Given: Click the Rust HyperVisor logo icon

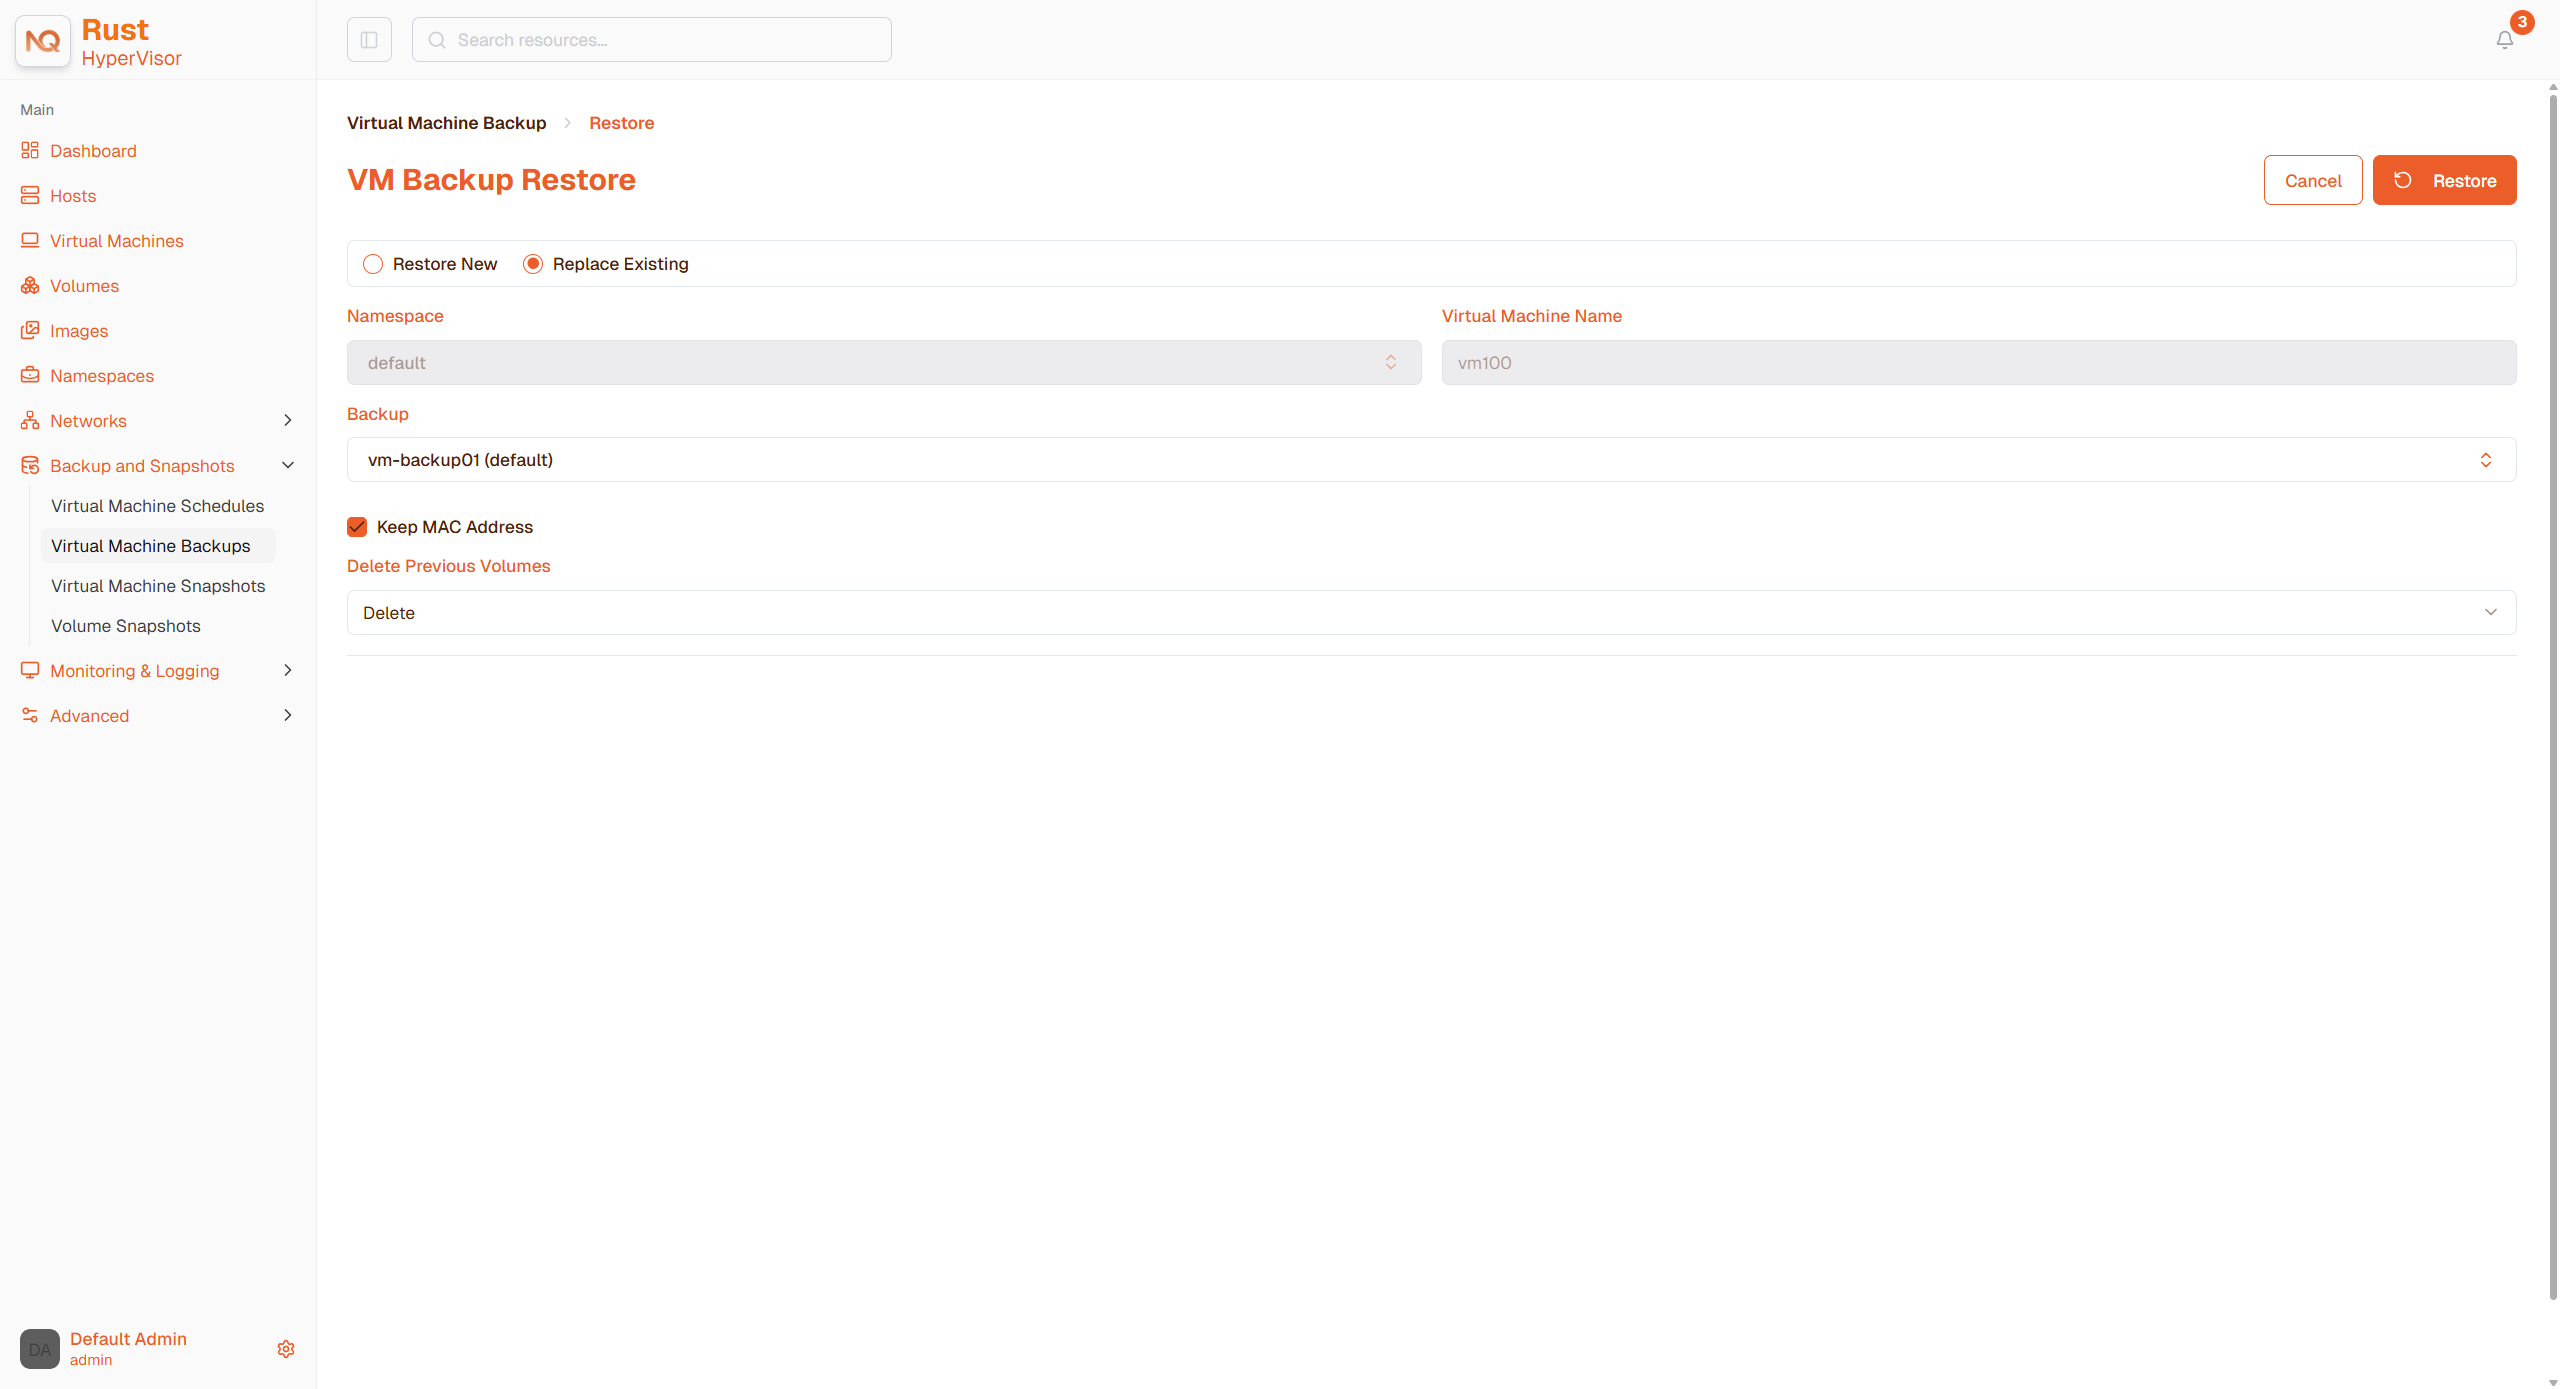Looking at the screenshot, I should [x=43, y=41].
